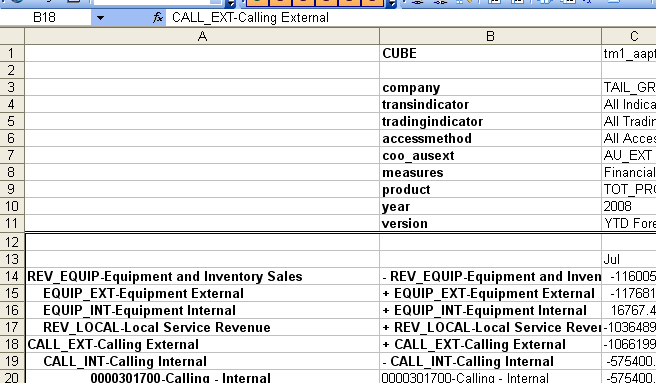Click the 'YTD Fore' version value cell
656x383 pixels.
point(629,223)
